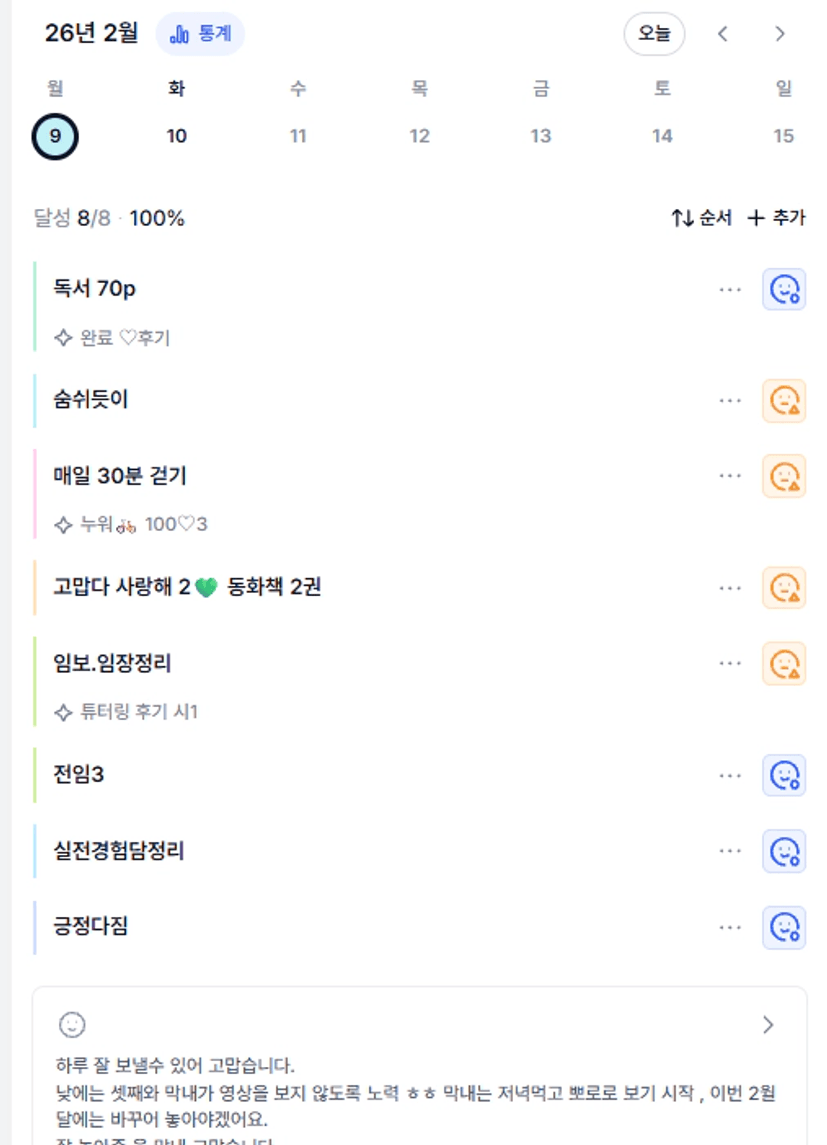Open the 통계 statistics button
This screenshot has width=827, height=1145.
pos(200,34)
